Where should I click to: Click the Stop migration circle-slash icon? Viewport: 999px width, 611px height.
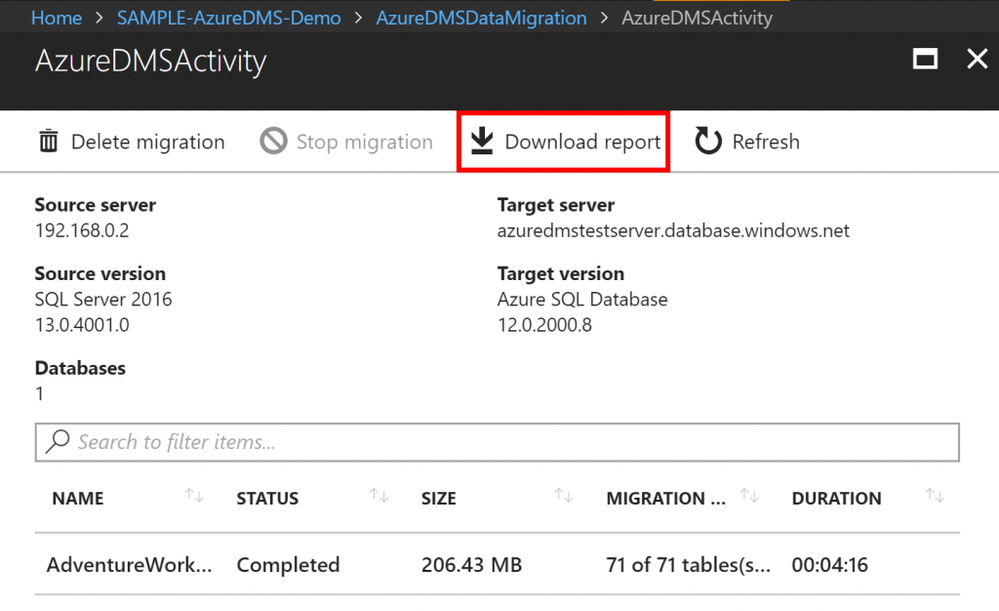[x=273, y=141]
